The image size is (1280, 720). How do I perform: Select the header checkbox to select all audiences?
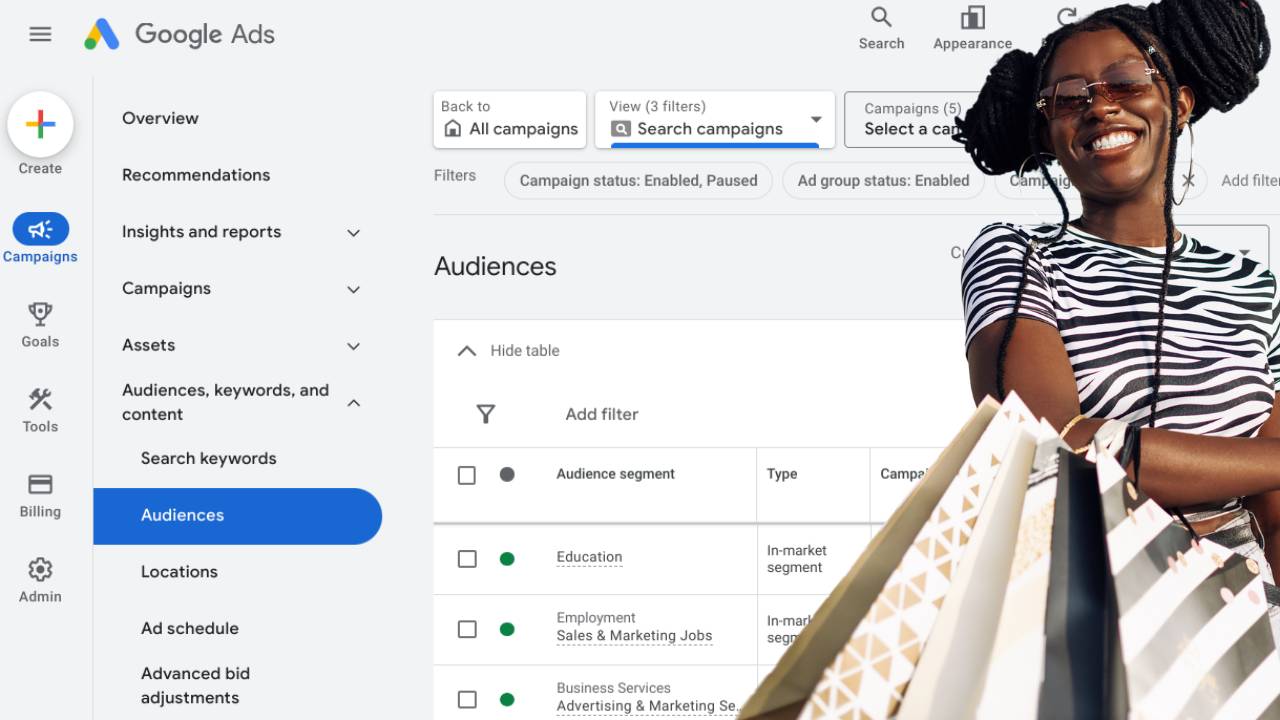pyautogui.click(x=467, y=474)
